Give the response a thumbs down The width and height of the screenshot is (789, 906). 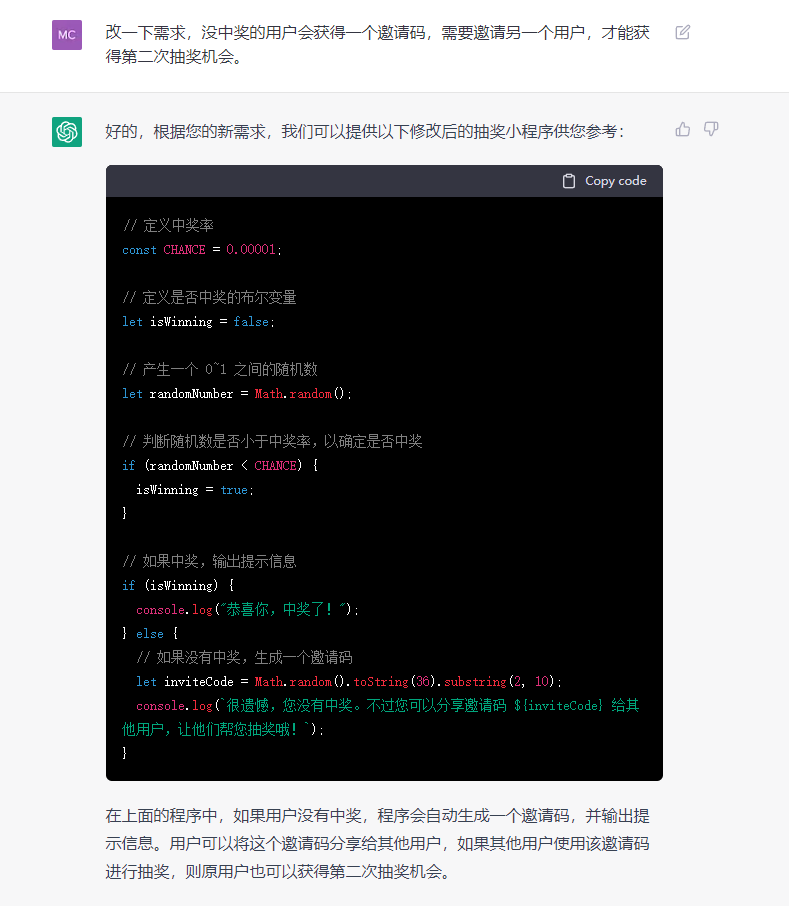pos(711,129)
